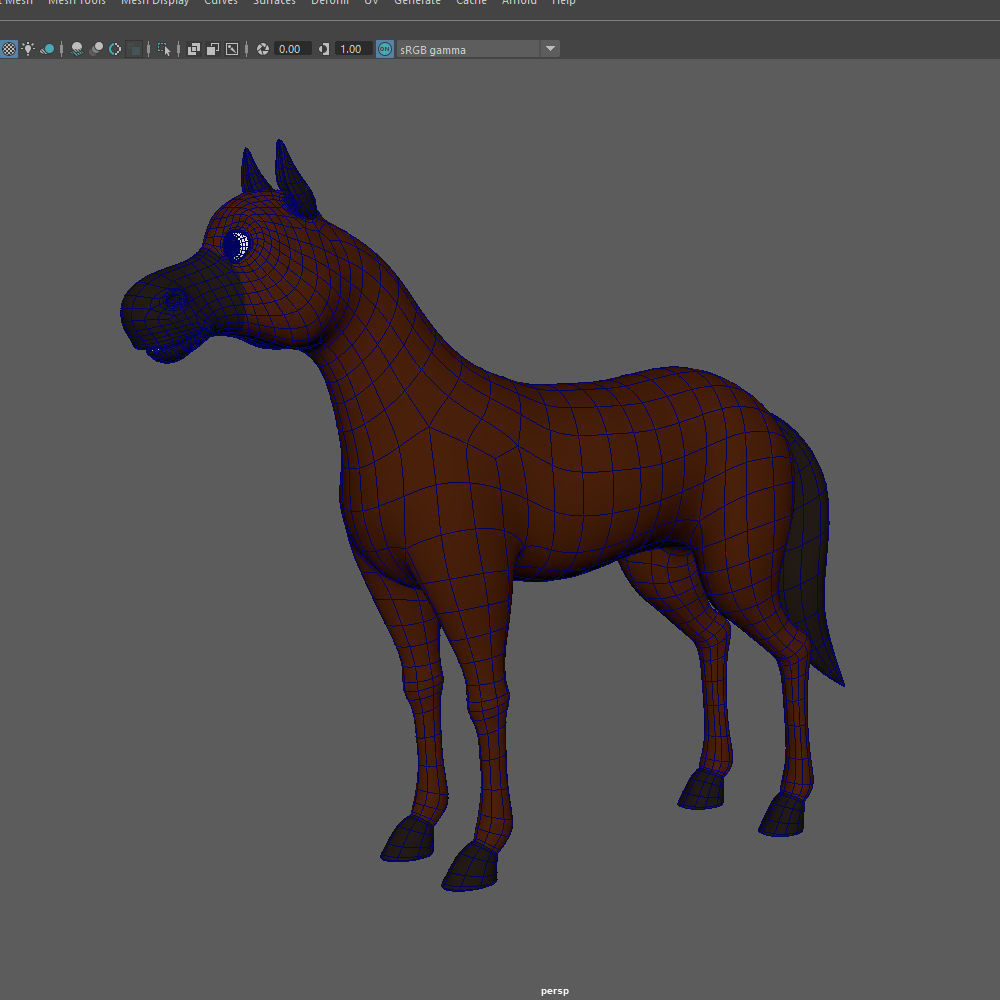Toggle the Textured display checker icon
Viewport: 1000px width, 1000px height.
tap(8, 49)
